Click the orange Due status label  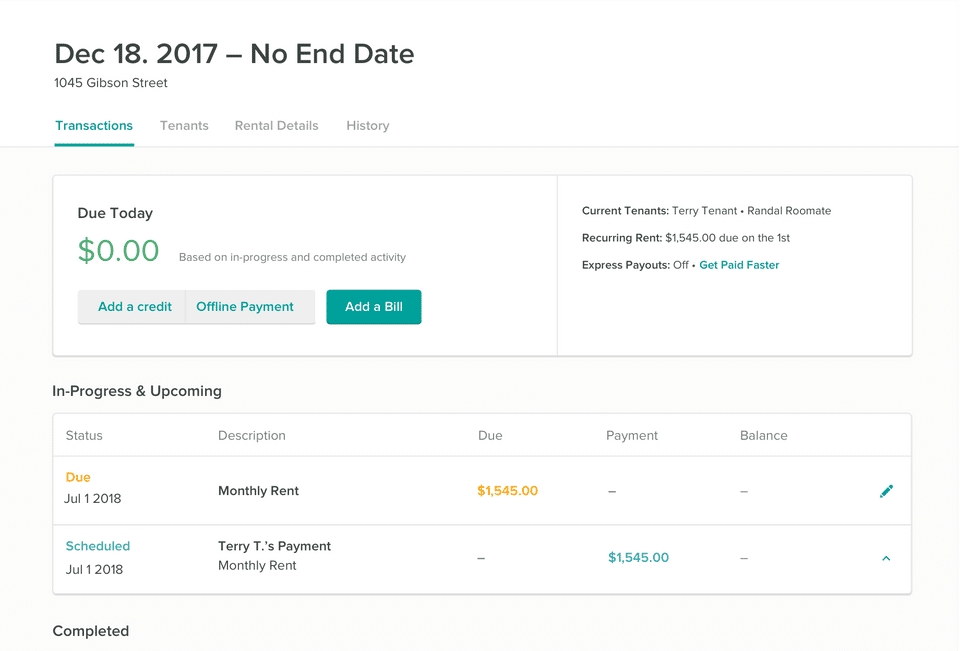(78, 477)
